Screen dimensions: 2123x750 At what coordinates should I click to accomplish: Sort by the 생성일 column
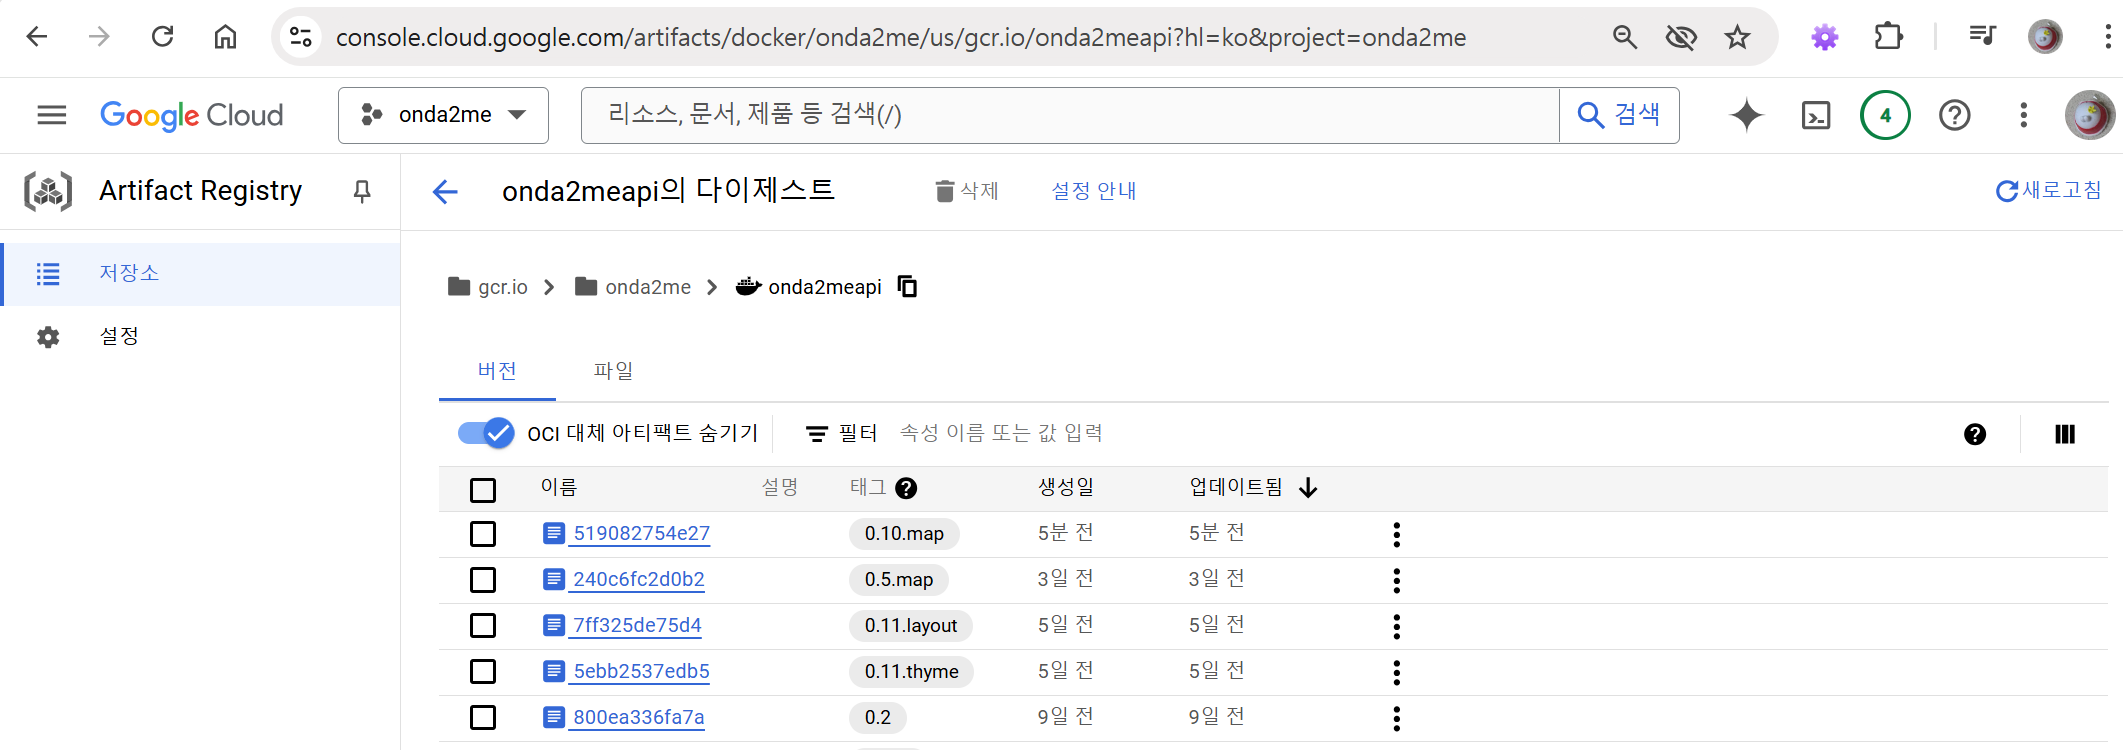coord(1066,487)
